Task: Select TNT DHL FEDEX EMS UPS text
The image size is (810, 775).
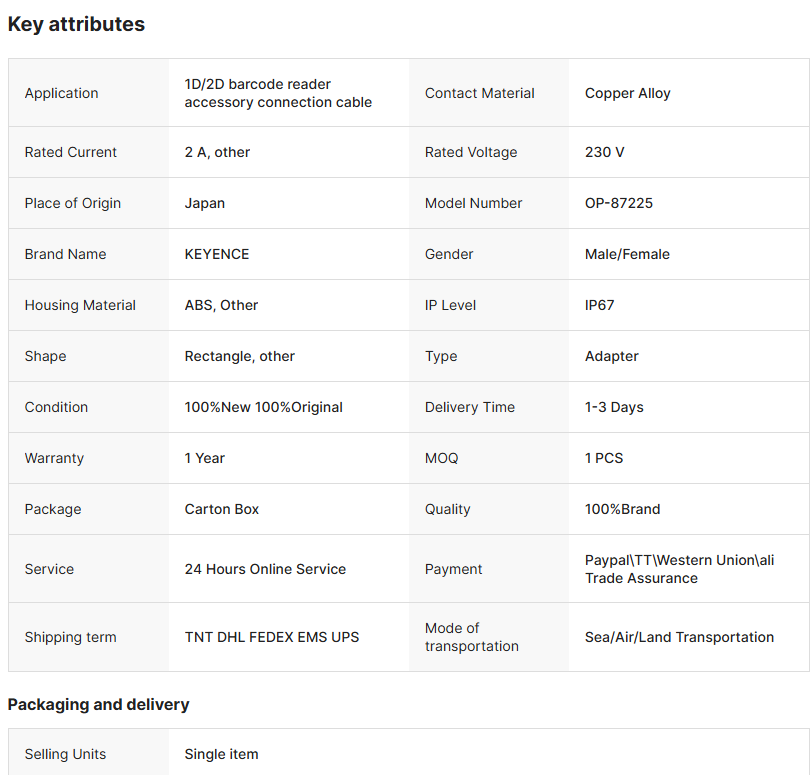Action: pos(272,637)
